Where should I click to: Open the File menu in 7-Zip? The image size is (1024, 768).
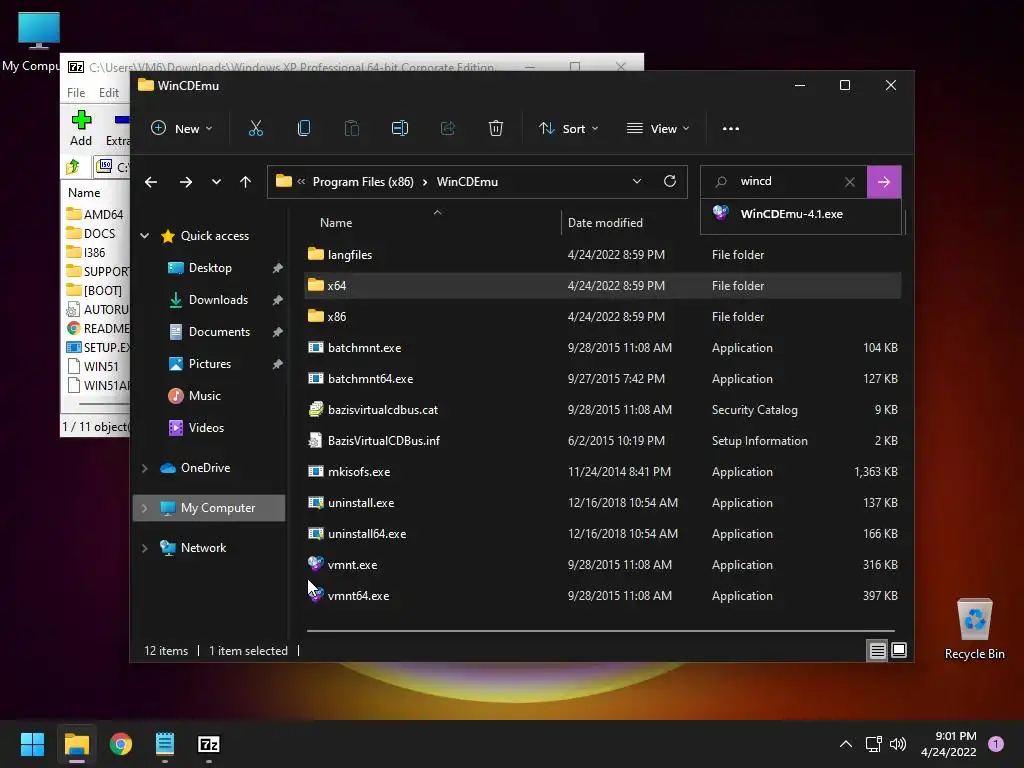point(76,93)
